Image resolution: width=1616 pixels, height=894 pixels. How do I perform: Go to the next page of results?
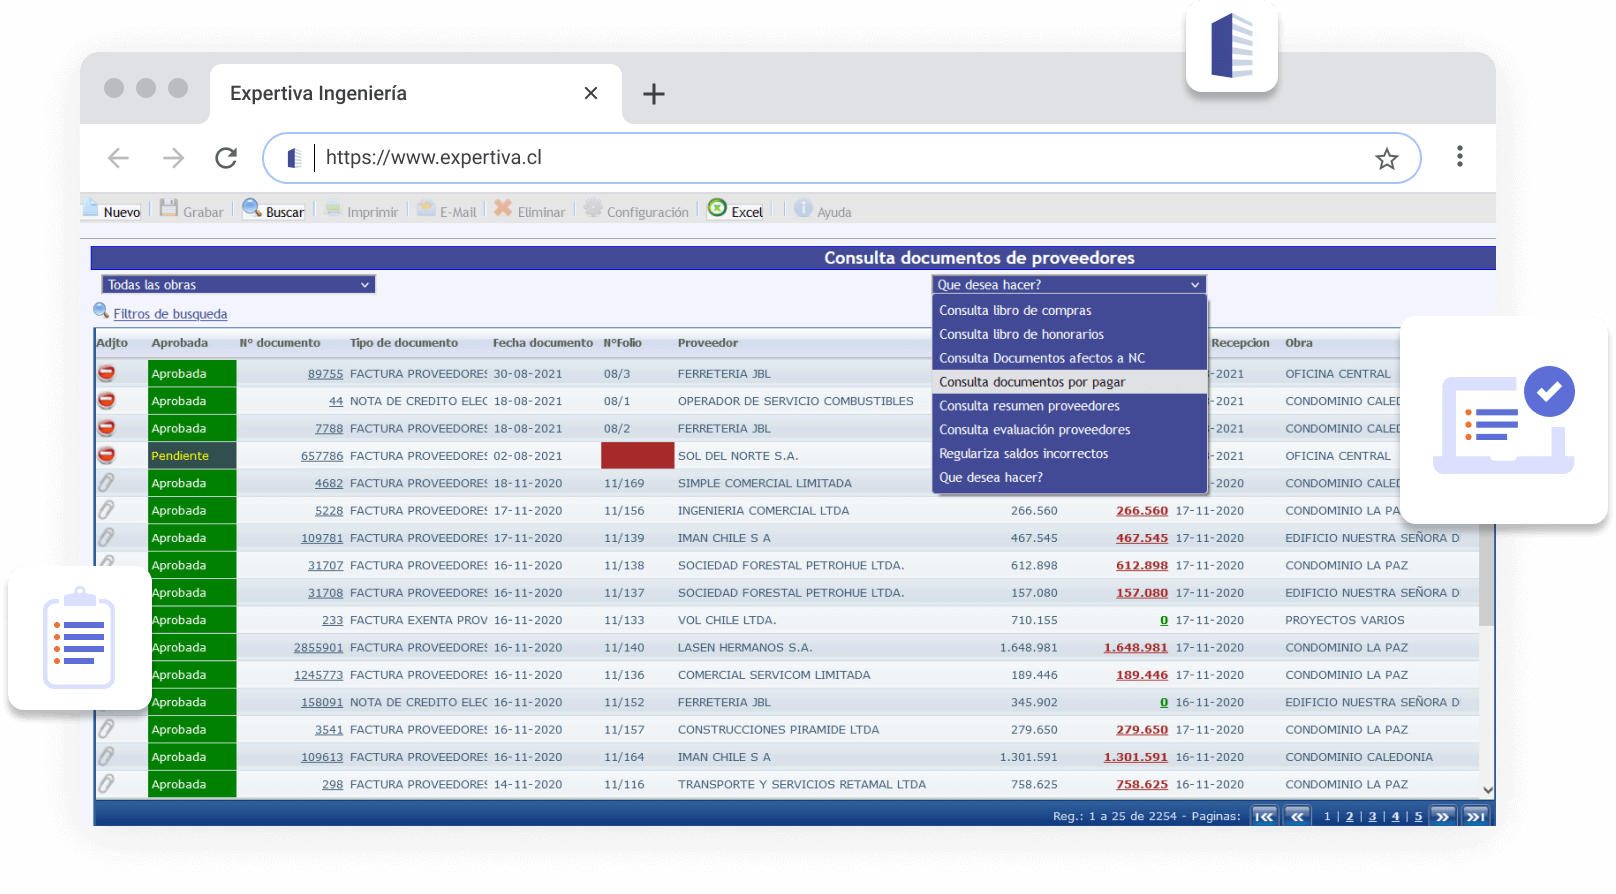(1442, 816)
